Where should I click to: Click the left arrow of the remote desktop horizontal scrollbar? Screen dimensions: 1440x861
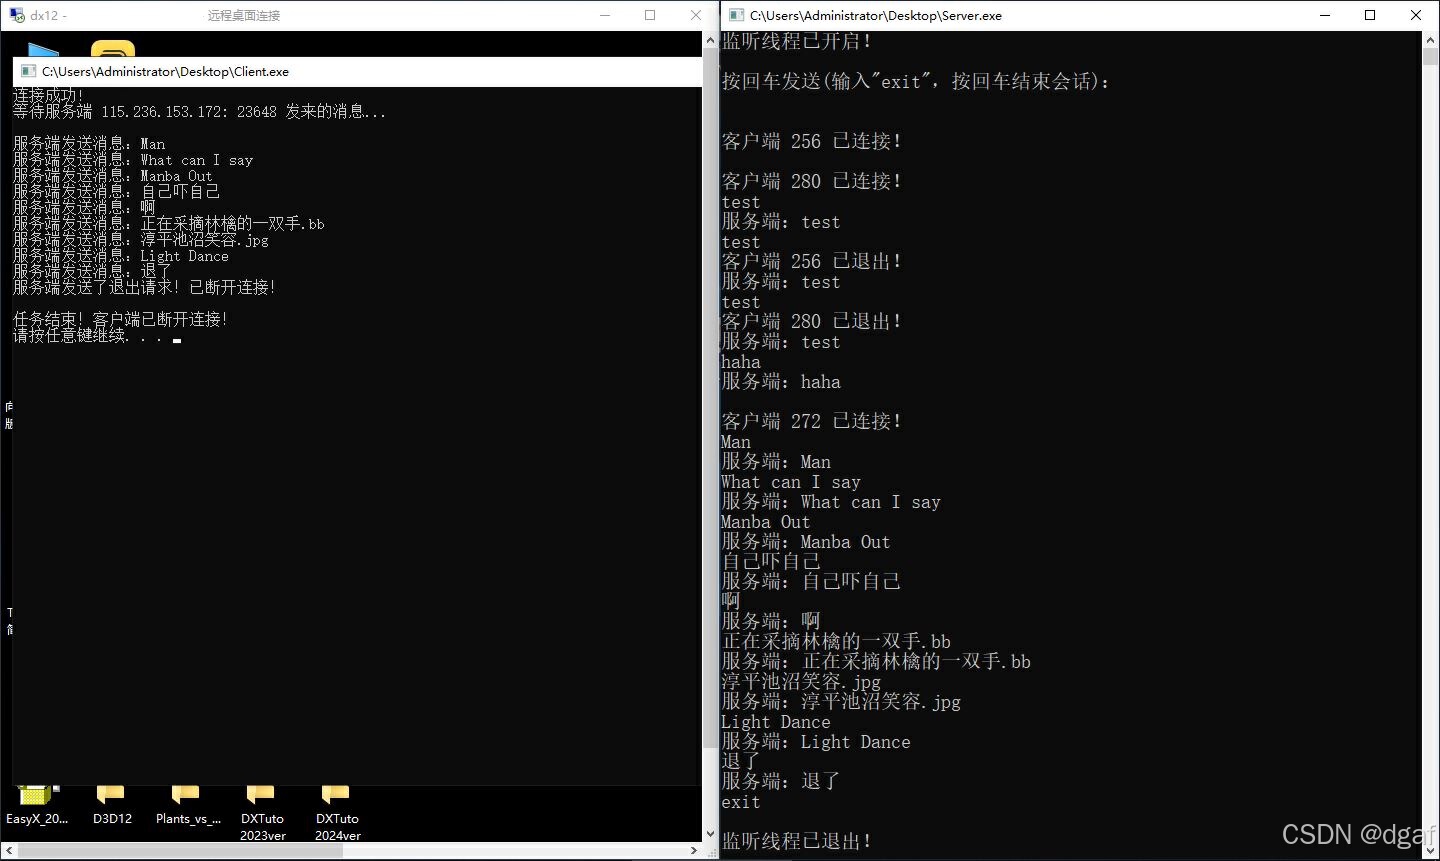(x=9, y=850)
